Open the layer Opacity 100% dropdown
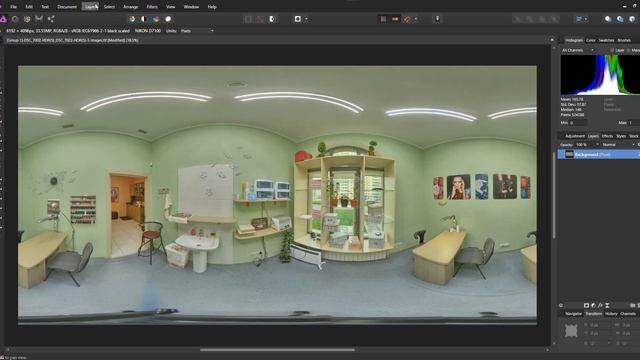640x360 pixels. (587, 144)
